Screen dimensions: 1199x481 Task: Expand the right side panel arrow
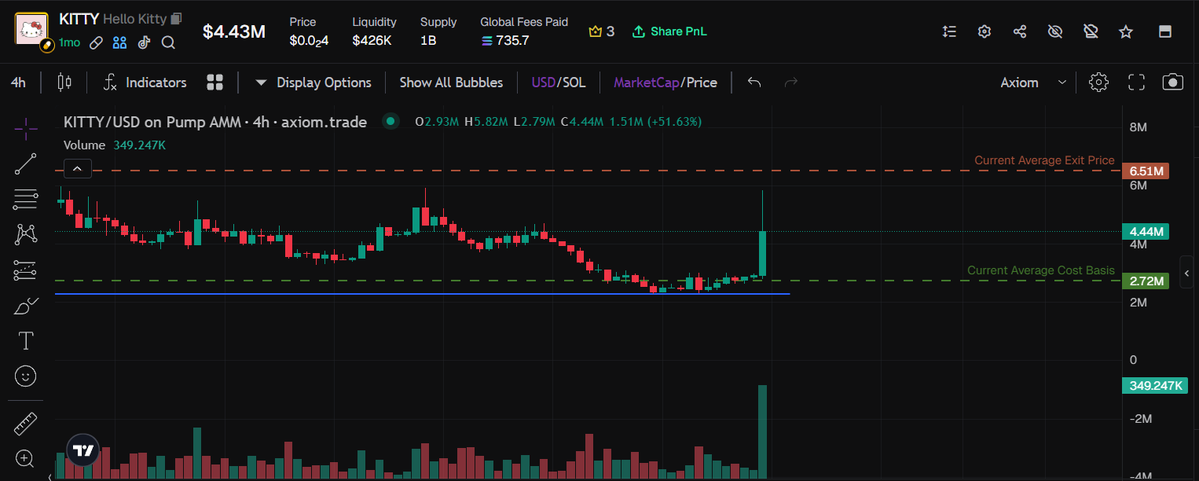pos(1186,272)
